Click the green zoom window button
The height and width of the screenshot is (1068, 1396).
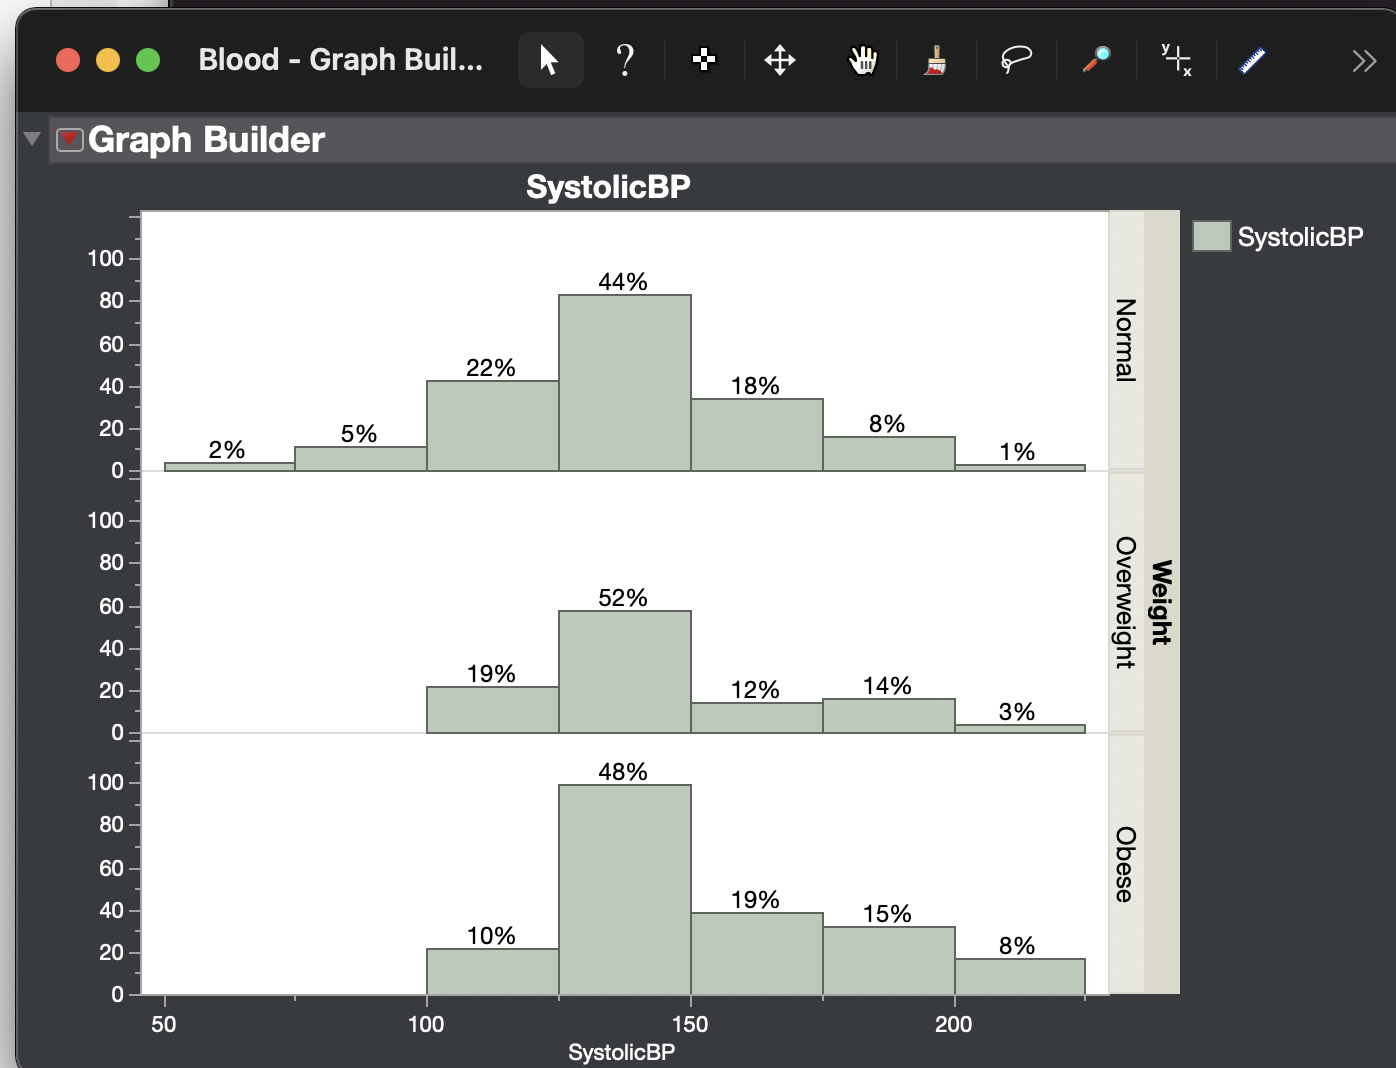click(x=148, y=60)
